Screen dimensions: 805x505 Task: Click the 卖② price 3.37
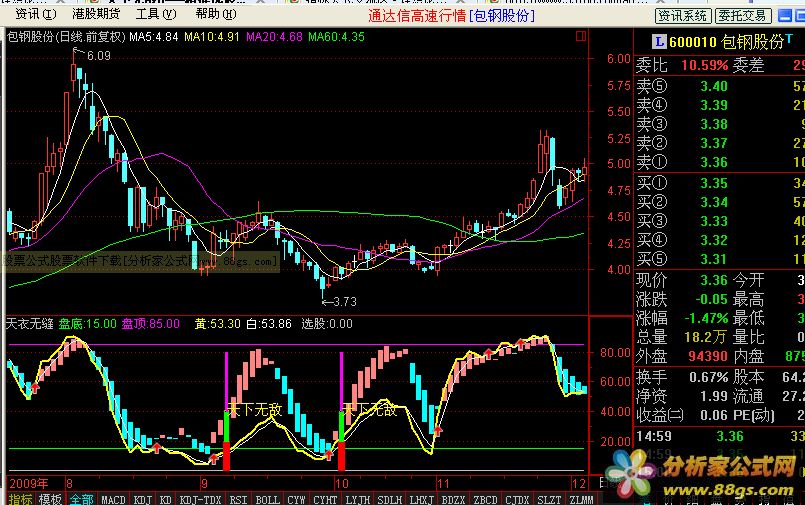714,143
